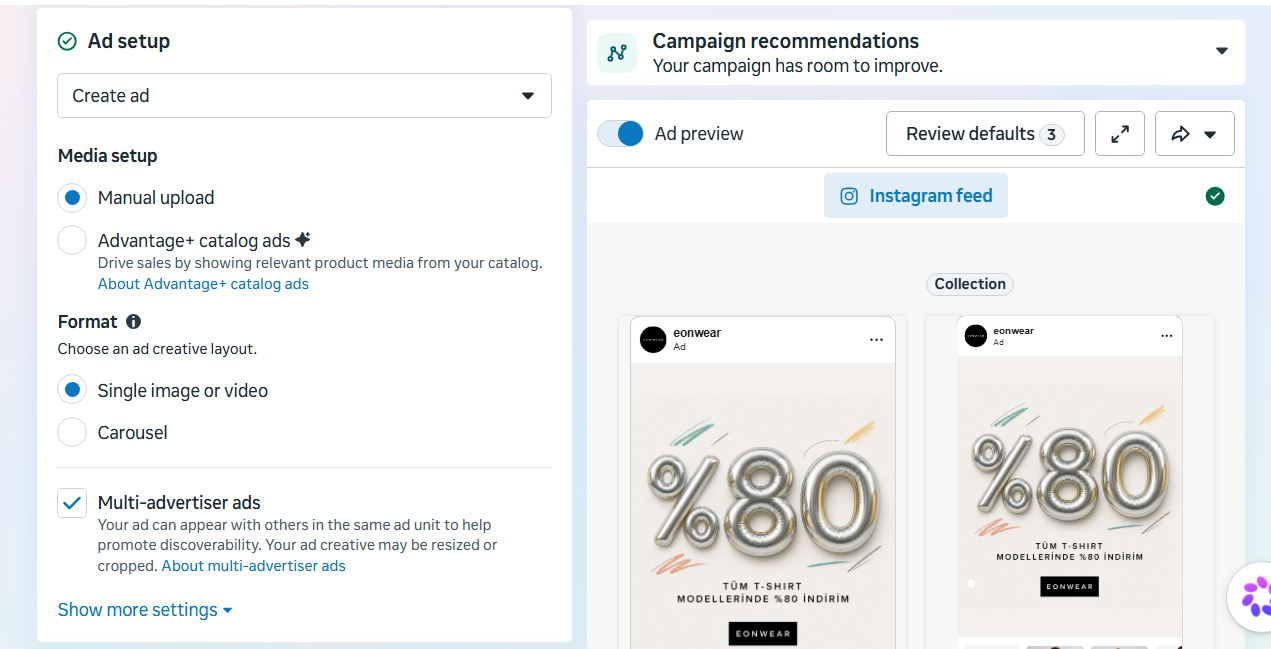The width and height of the screenshot is (1271, 649).
Task: Open the three-dot menu on left ad preview
Action: 876,340
